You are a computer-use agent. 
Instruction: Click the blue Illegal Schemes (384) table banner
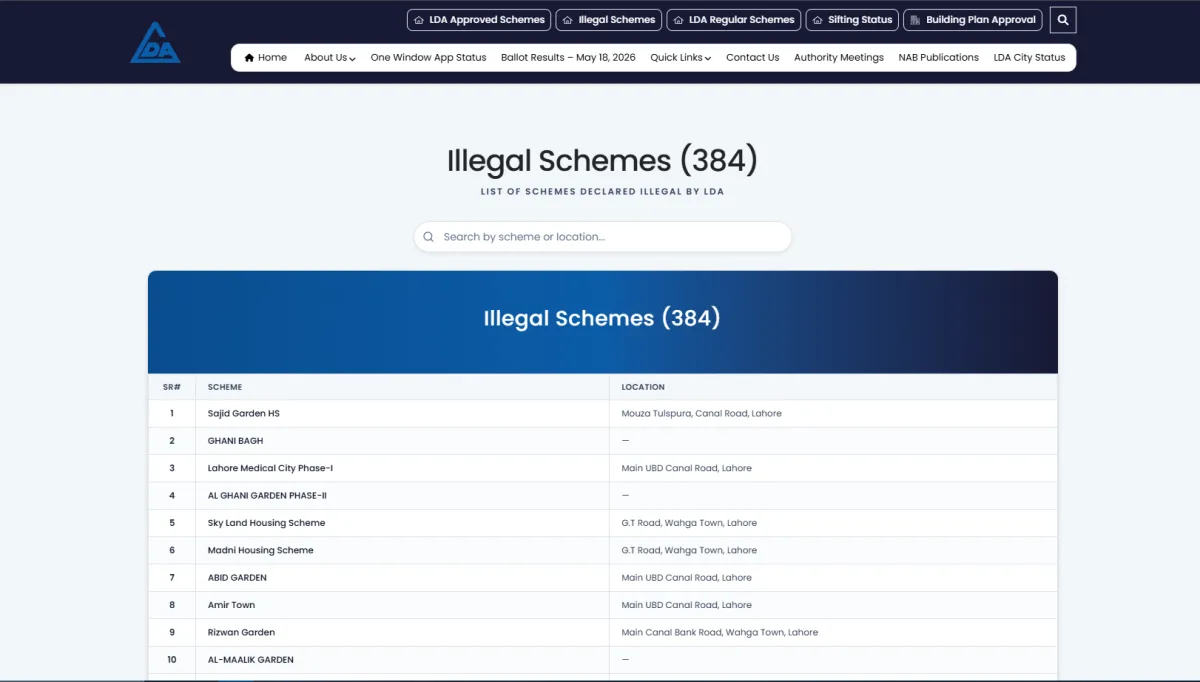(603, 321)
